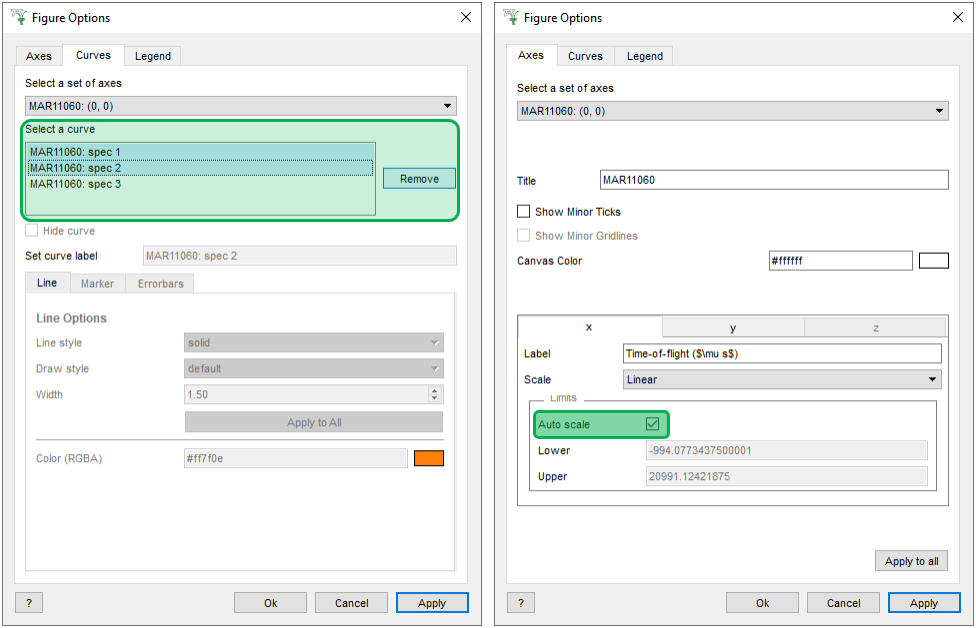This screenshot has width=976, height=628.
Task: Click the lowercase 'Apply to all' button under axis limits
Action: click(911, 561)
